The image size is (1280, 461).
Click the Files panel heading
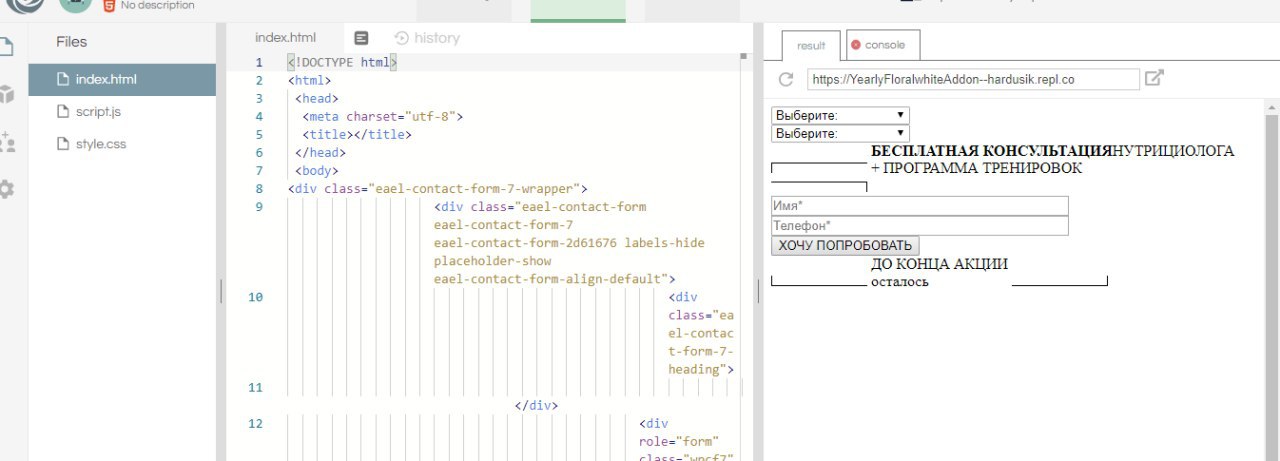point(71,42)
